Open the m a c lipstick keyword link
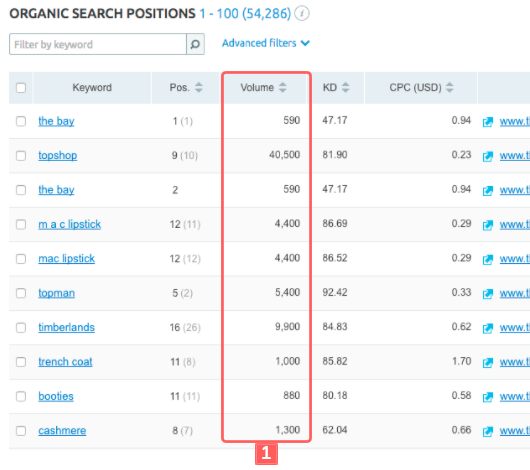 coord(70,224)
